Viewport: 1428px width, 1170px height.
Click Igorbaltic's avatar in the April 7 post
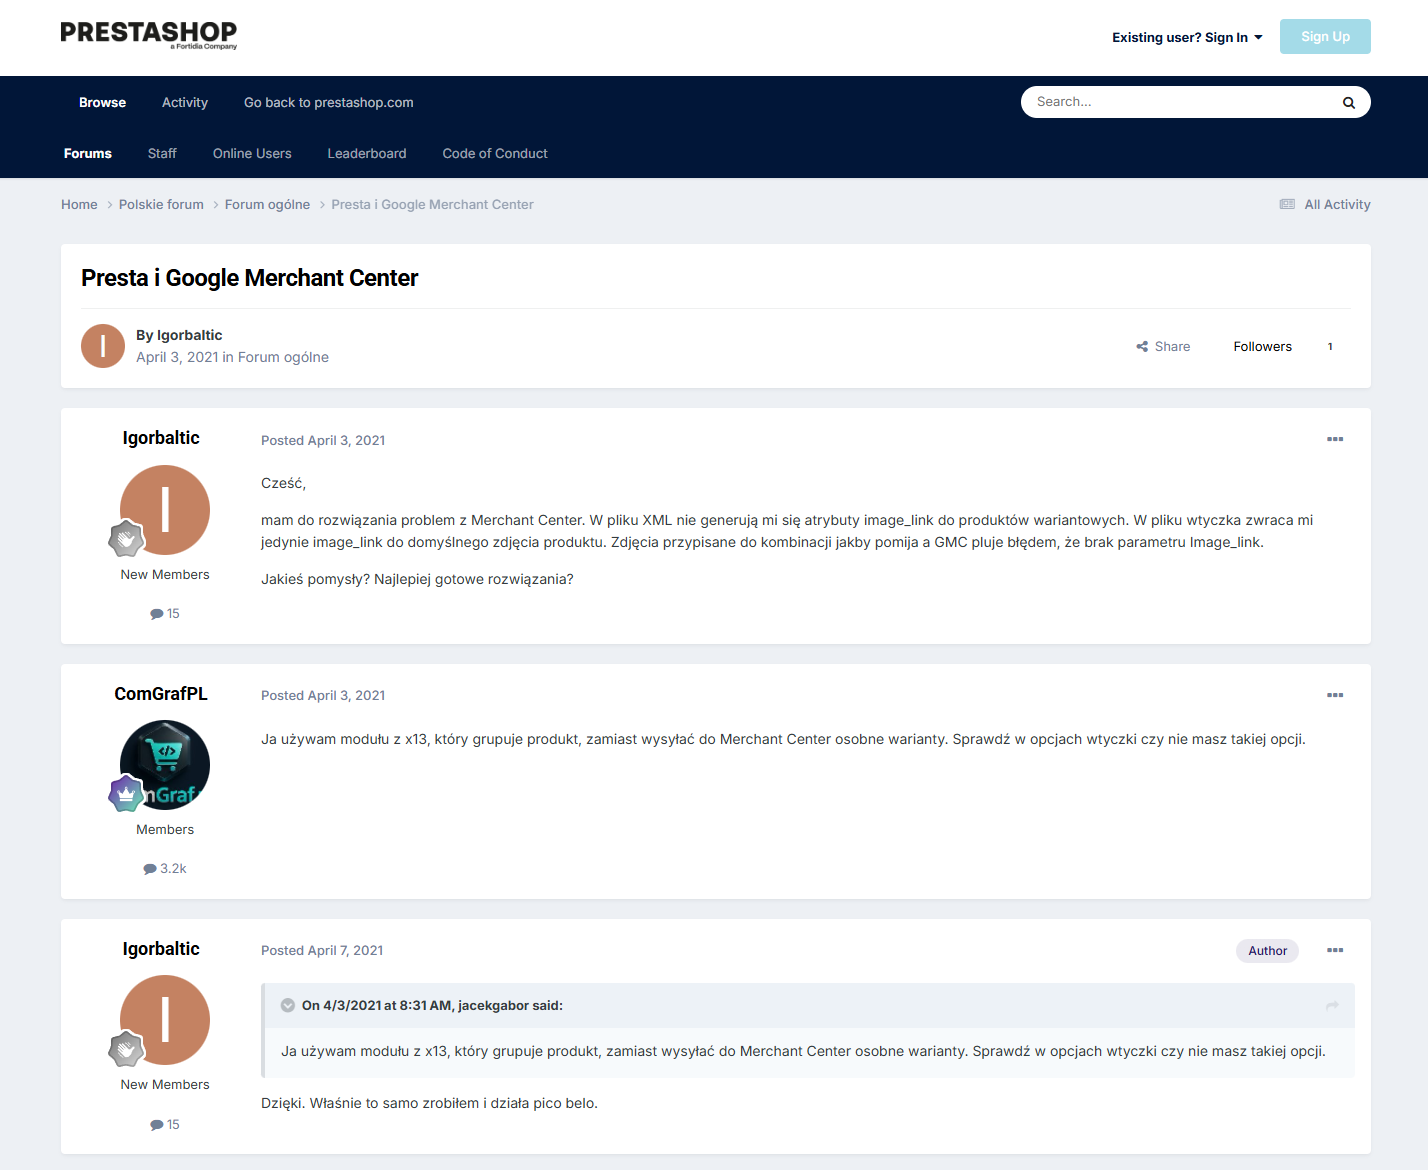point(165,1020)
